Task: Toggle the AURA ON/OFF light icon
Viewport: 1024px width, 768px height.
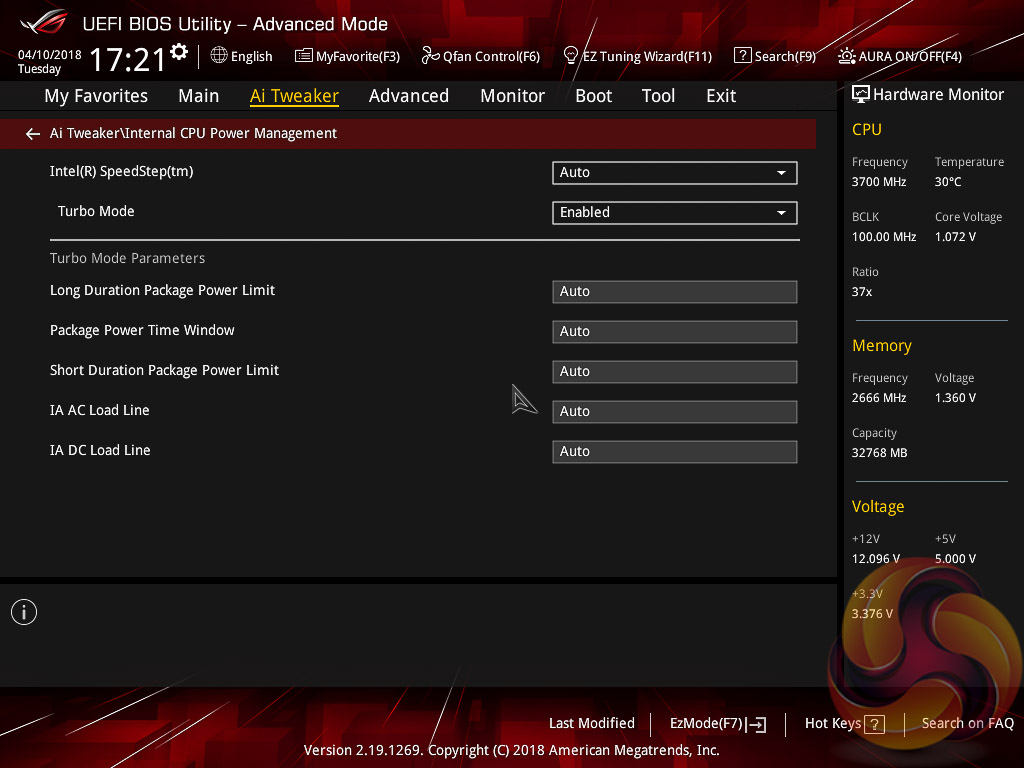Action: [846, 56]
